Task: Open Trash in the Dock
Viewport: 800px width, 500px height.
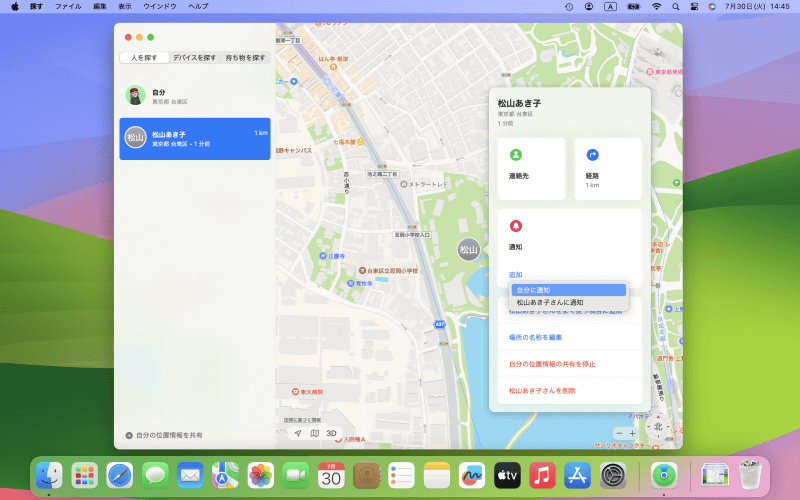Action: 750,476
